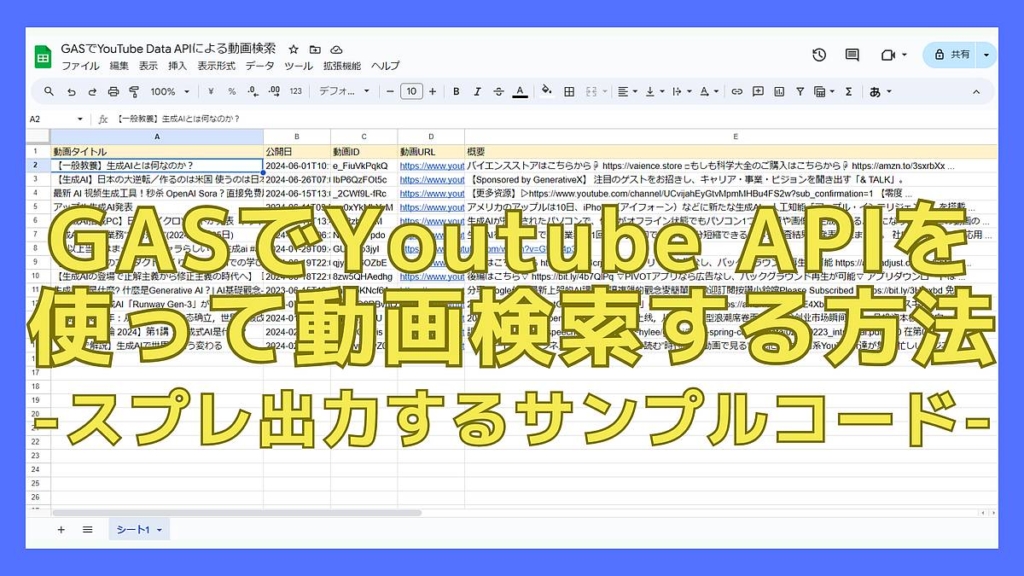The width and height of the screenshot is (1024, 576).
Task: Insert a function via the Σ icon
Action: [x=847, y=90]
